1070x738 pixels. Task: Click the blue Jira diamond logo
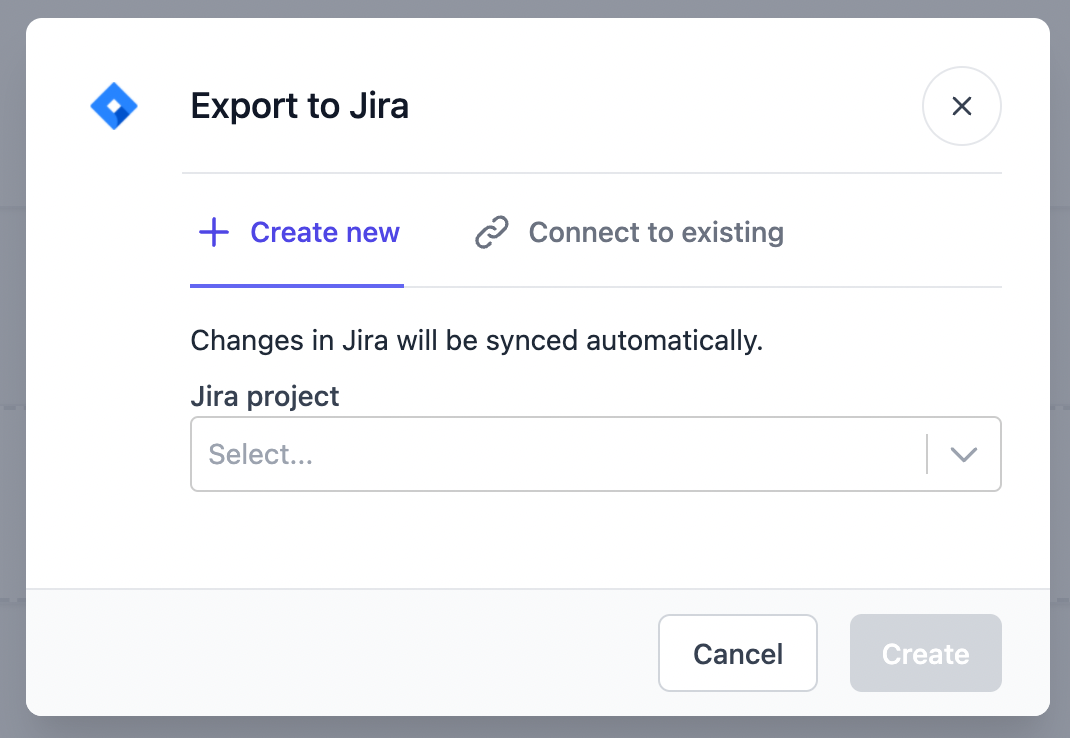pos(114,106)
